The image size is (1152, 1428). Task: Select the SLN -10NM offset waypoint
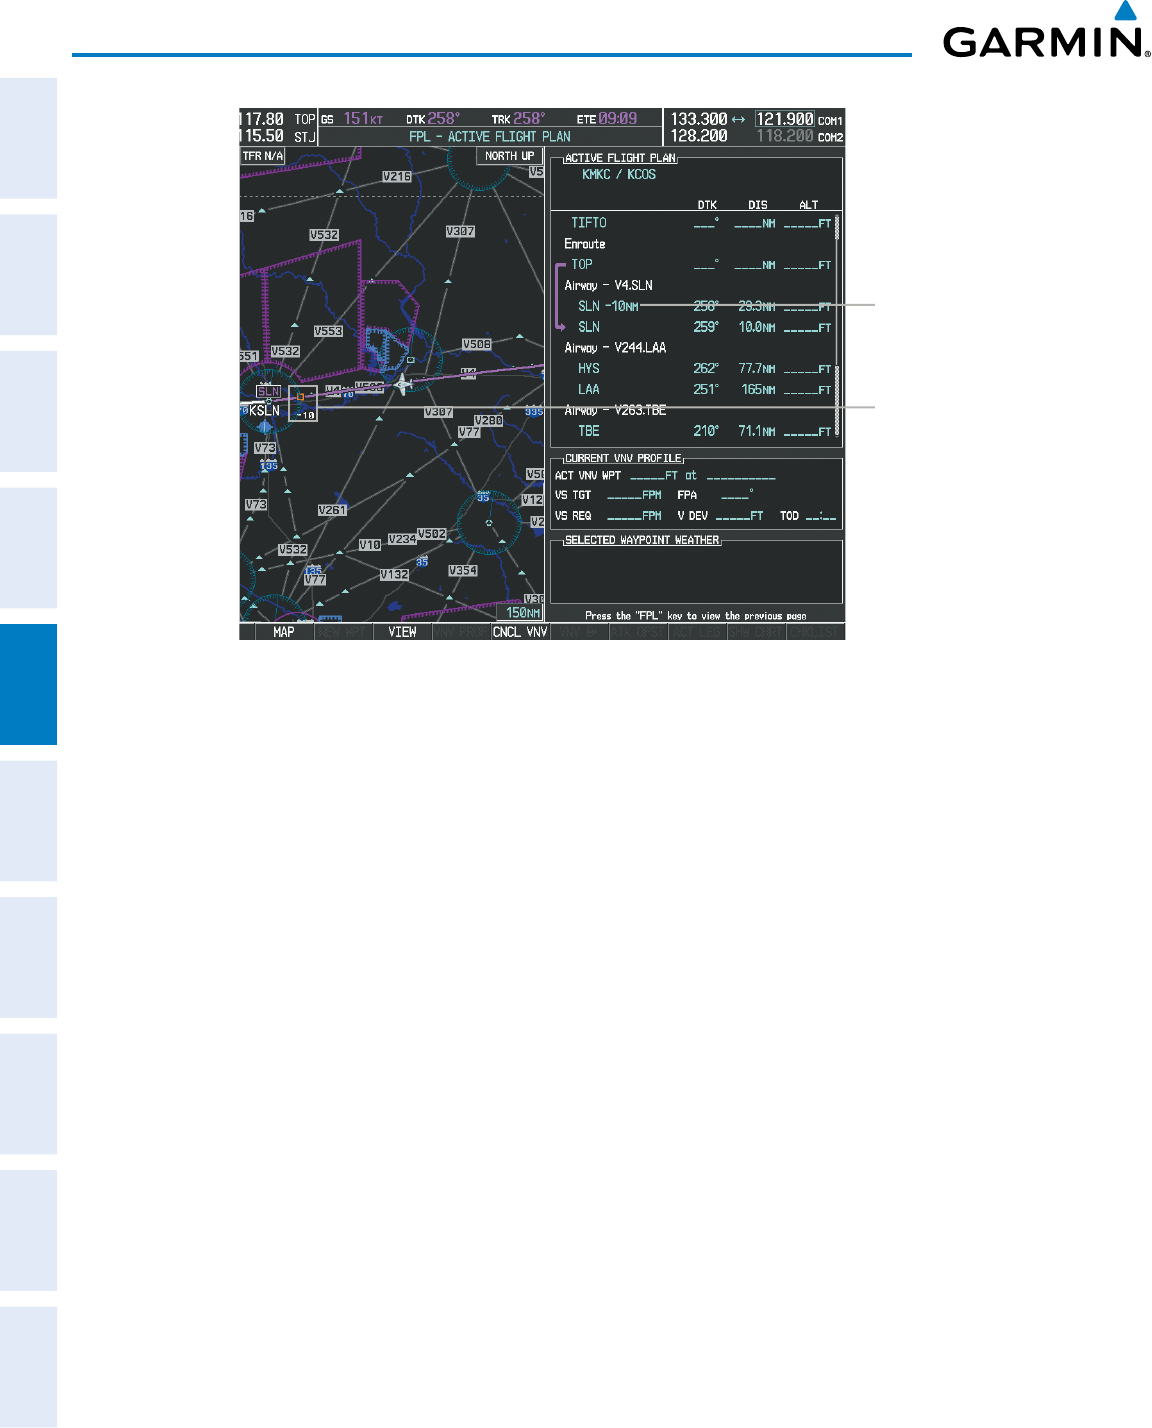pos(608,307)
